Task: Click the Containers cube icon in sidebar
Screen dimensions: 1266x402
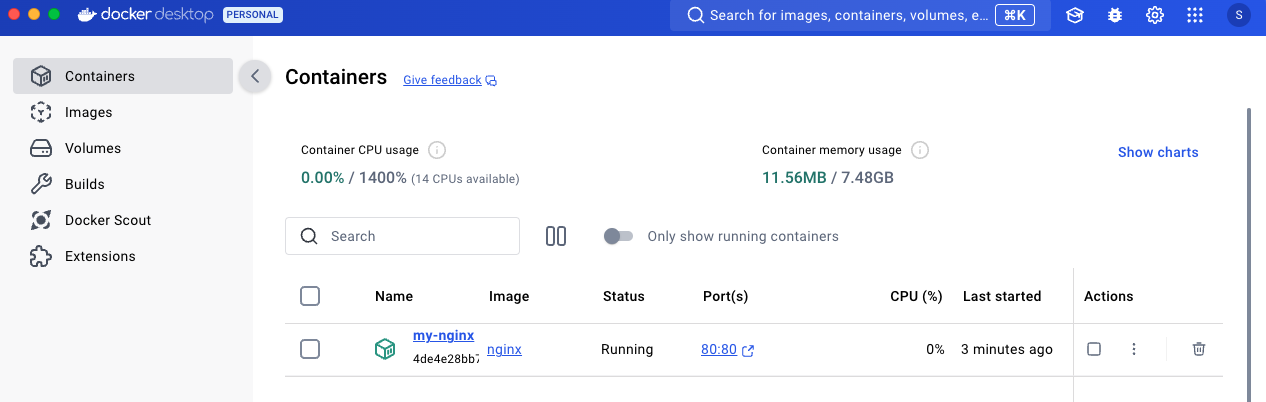Action: coord(41,76)
